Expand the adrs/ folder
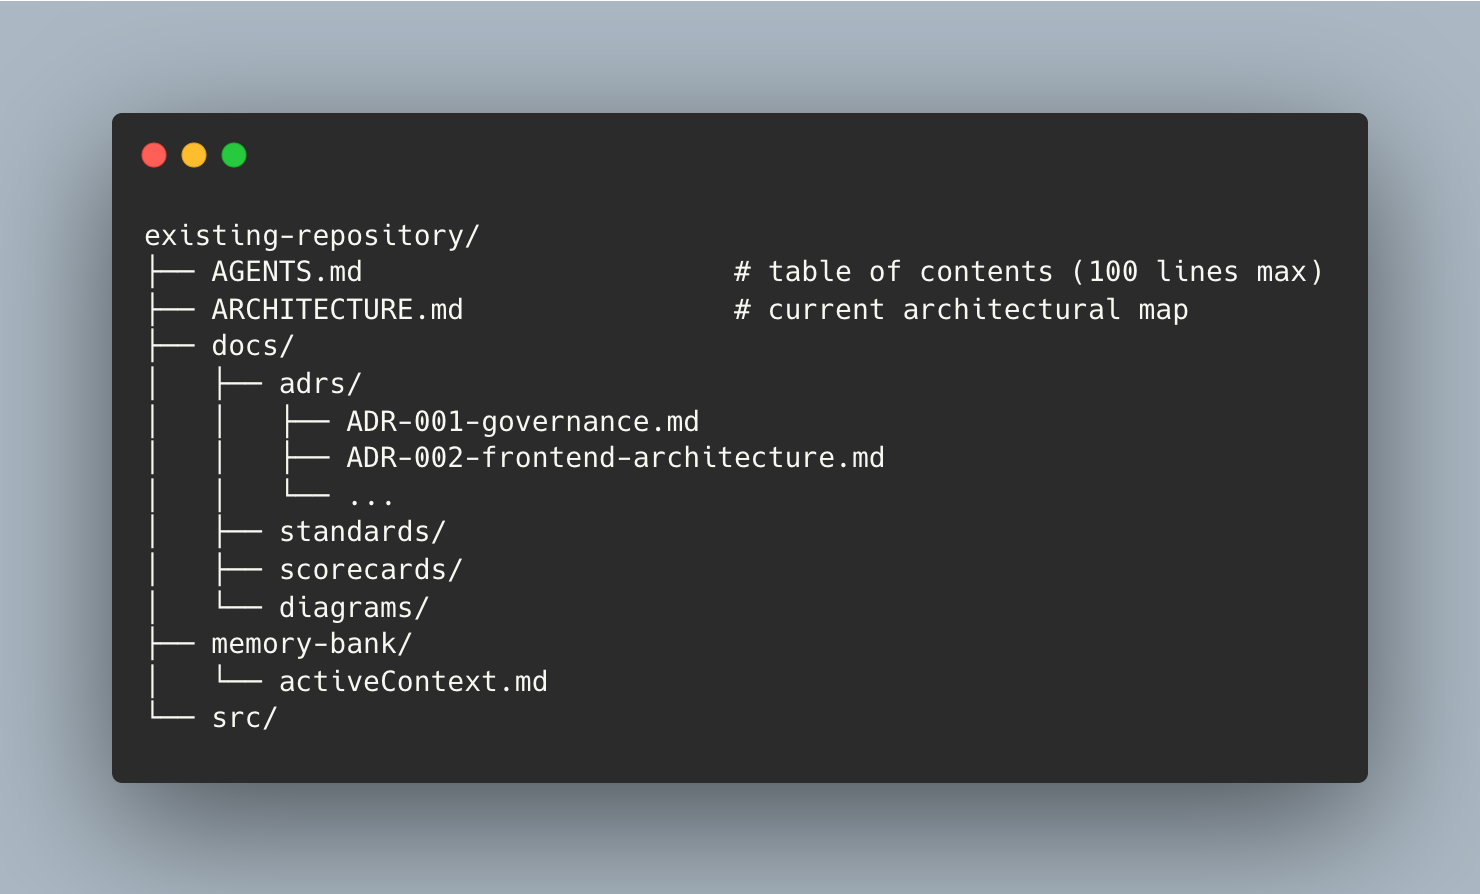This screenshot has height=894, width=1480. 320,384
